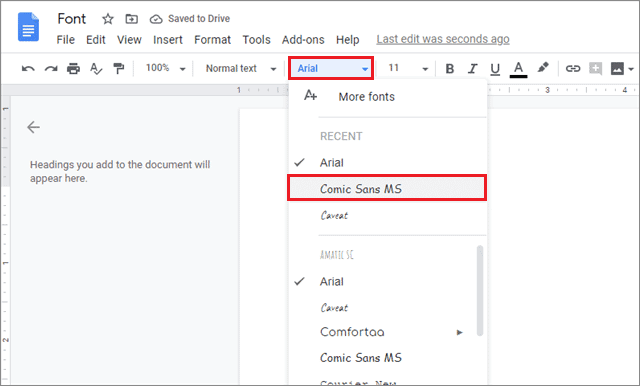Open the Help menu
Viewport: 640px width, 386px height.
(347, 40)
